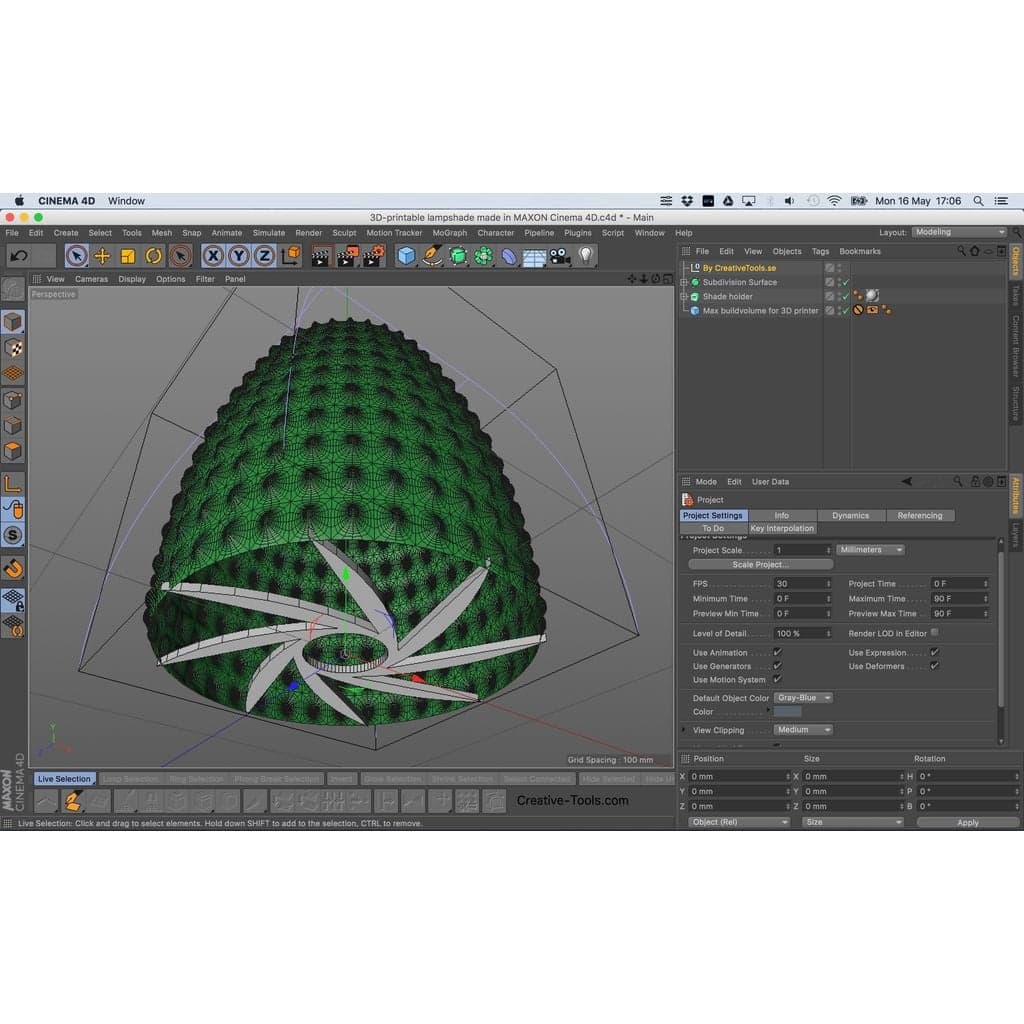This screenshot has width=1024, height=1024.
Task: Add a Light object
Action: click(x=586, y=255)
